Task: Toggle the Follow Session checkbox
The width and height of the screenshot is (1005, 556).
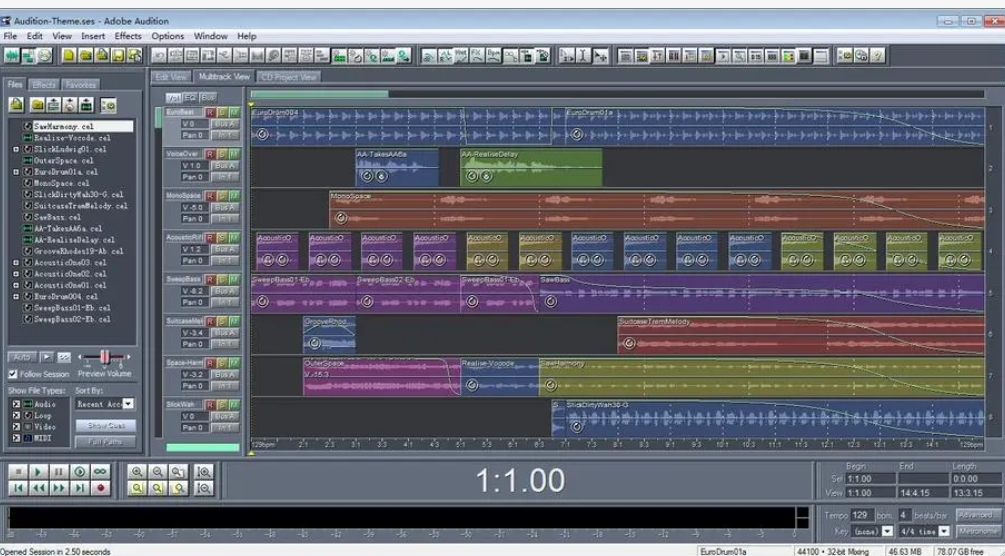Action: [x=13, y=373]
